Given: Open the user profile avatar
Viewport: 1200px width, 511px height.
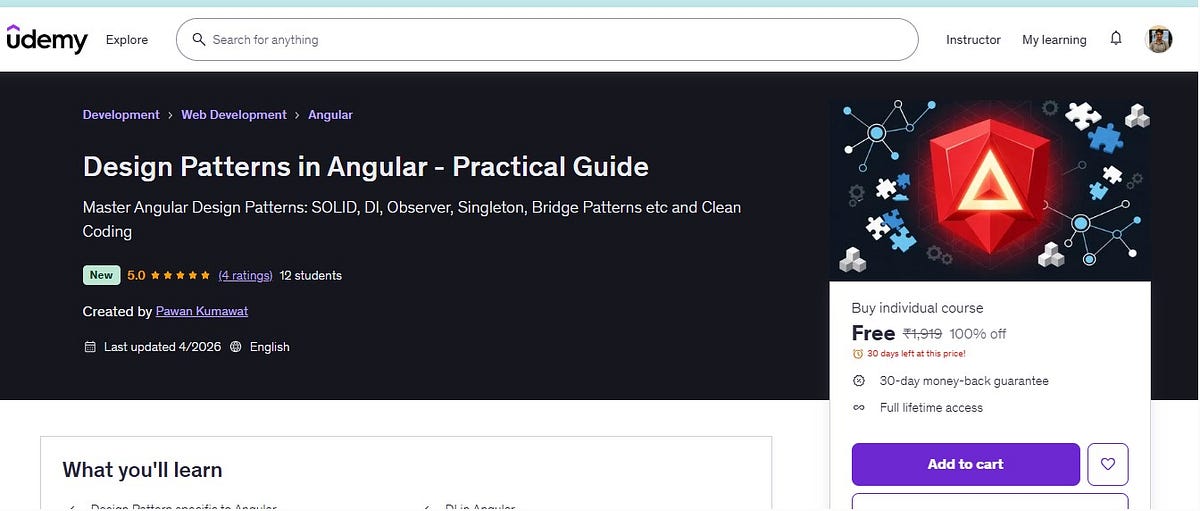Looking at the screenshot, I should [1158, 40].
